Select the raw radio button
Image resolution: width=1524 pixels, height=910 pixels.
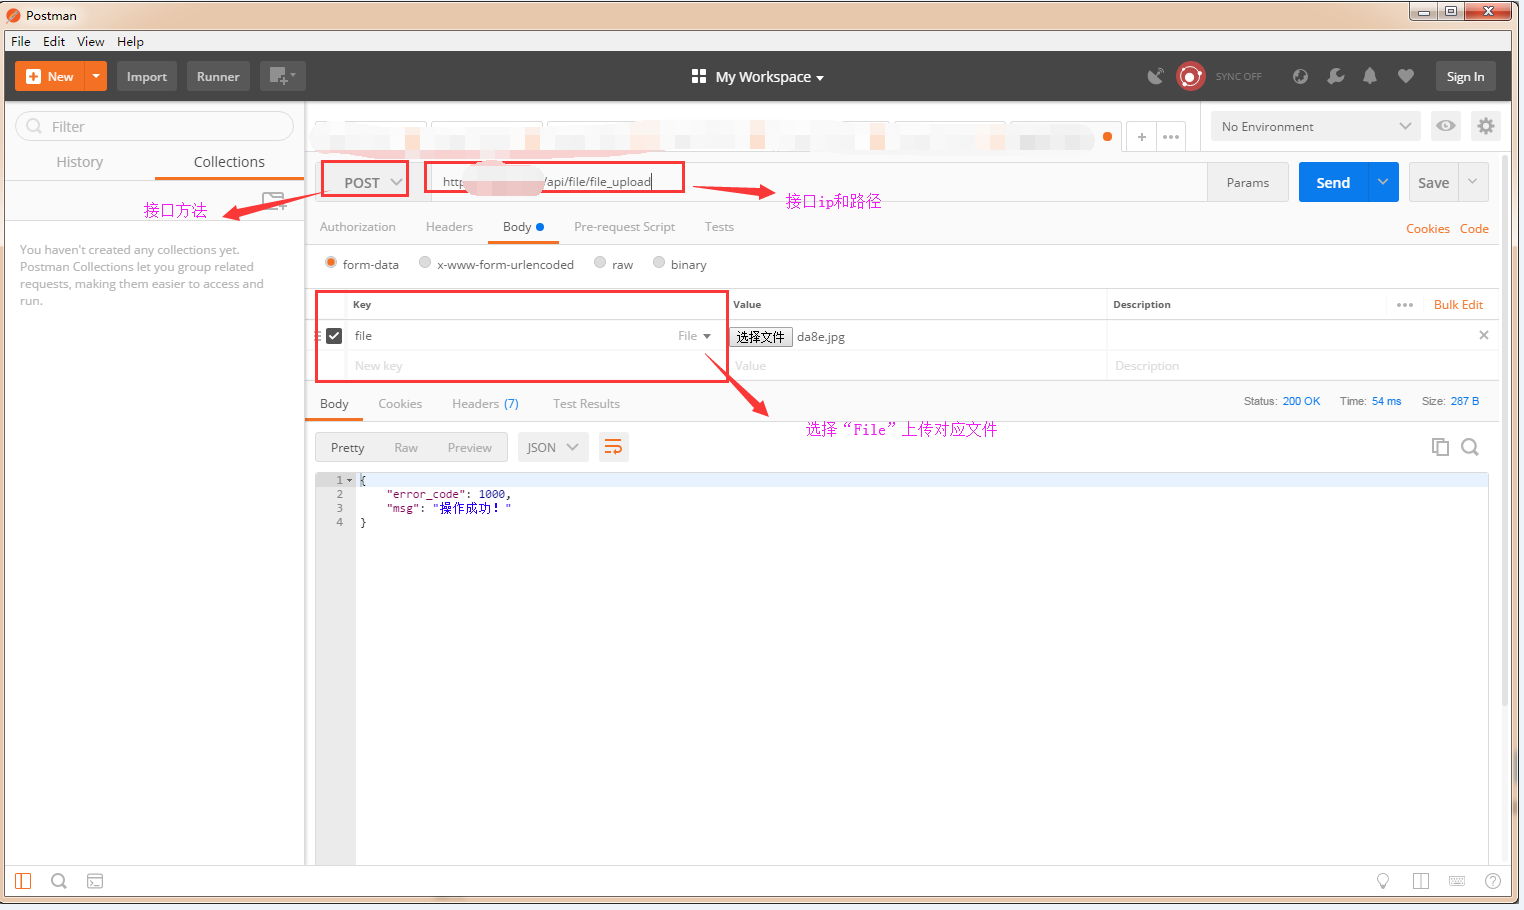600,263
